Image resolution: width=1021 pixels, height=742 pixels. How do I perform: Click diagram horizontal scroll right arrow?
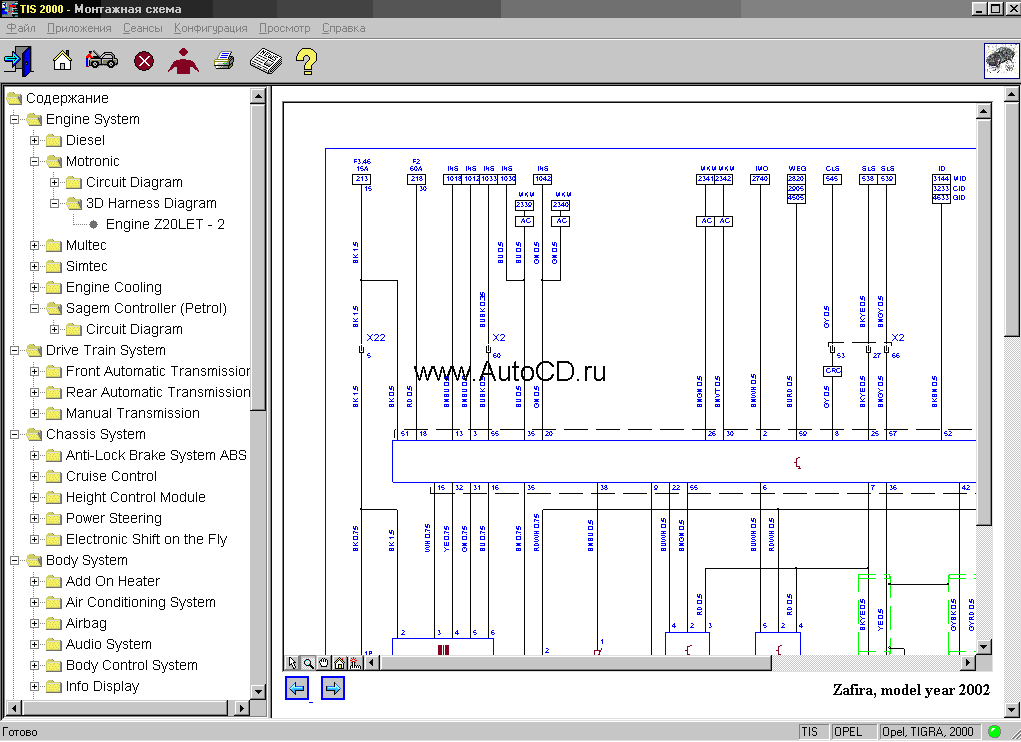(x=968, y=663)
